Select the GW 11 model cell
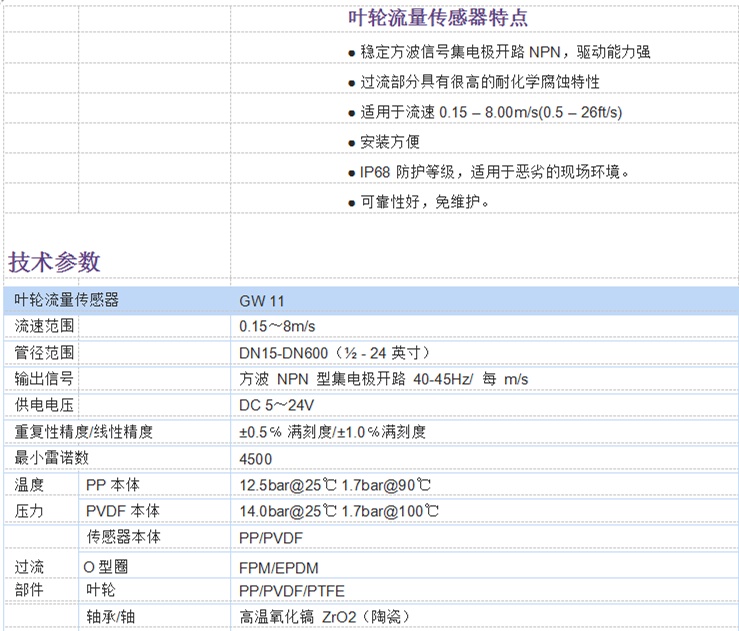 pyautogui.click(x=262, y=300)
